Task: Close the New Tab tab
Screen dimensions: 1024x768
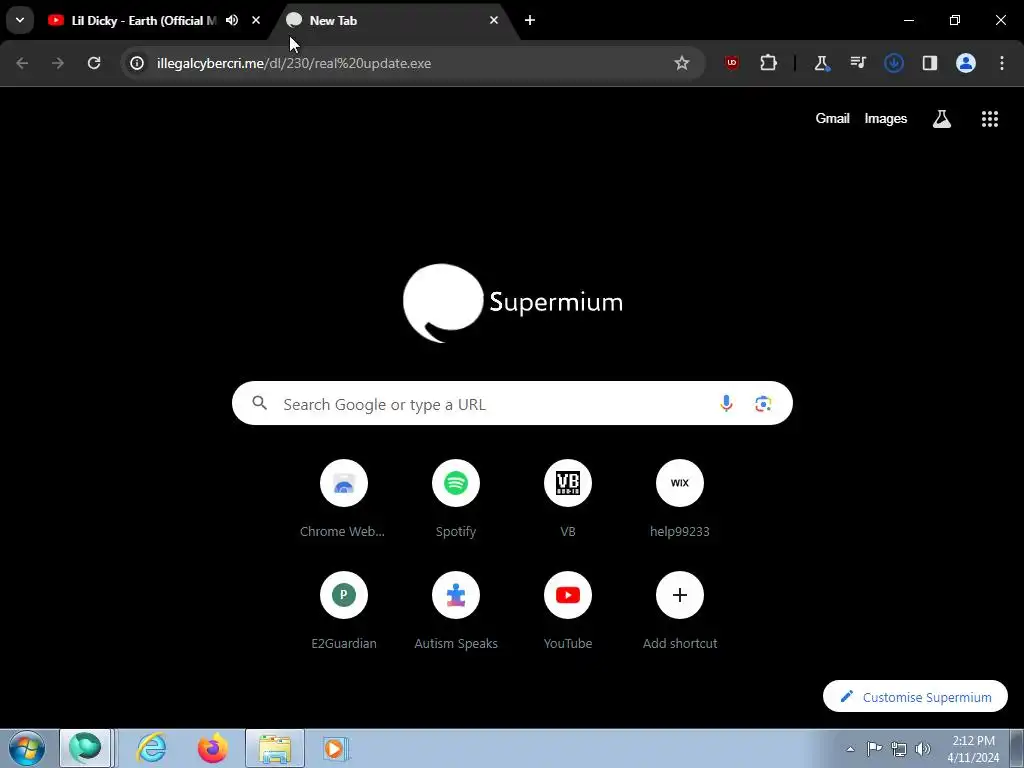Action: tap(494, 20)
